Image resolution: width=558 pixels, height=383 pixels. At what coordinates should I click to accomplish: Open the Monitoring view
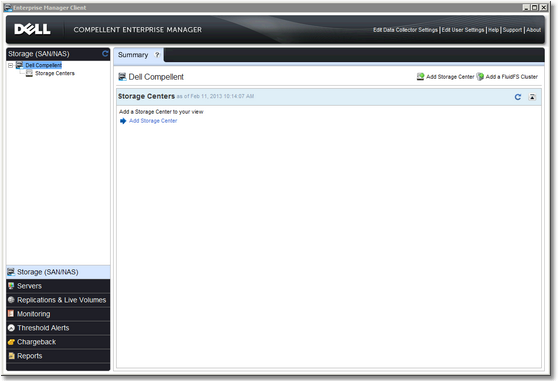click(x=58, y=314)
